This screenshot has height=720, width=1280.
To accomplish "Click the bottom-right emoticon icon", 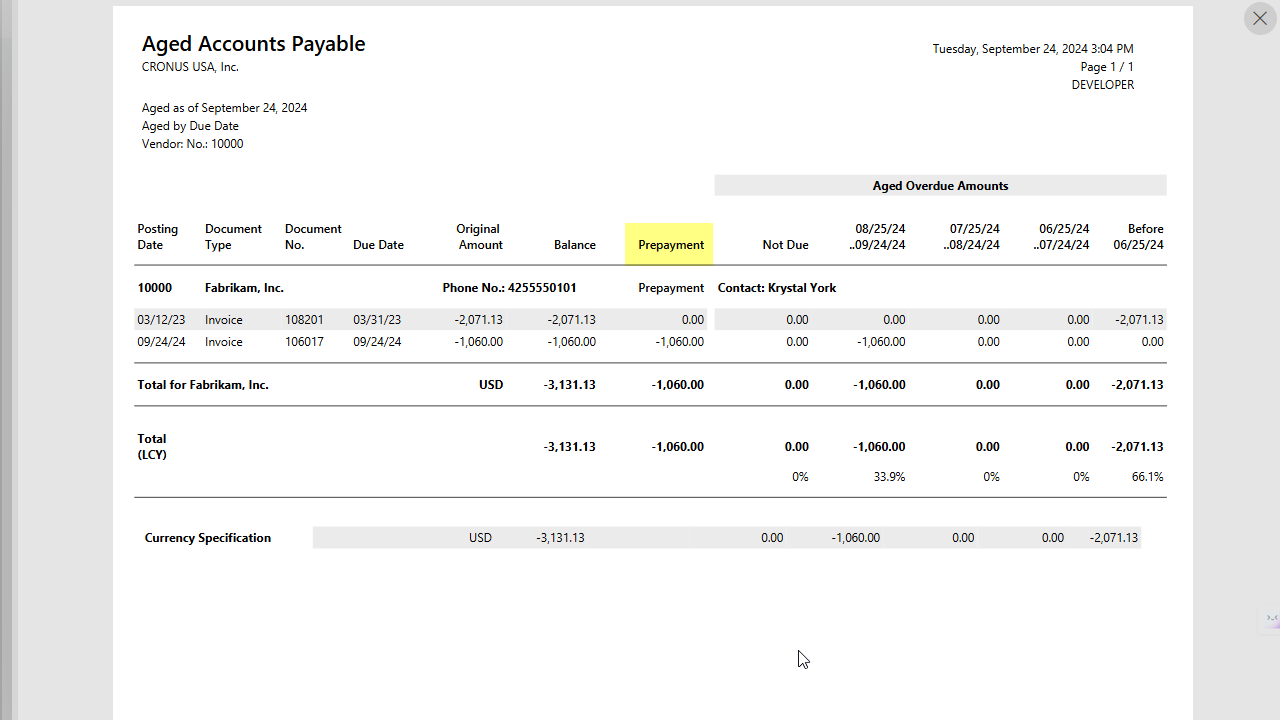I will pyautogui.click(x=1272, y=618).
